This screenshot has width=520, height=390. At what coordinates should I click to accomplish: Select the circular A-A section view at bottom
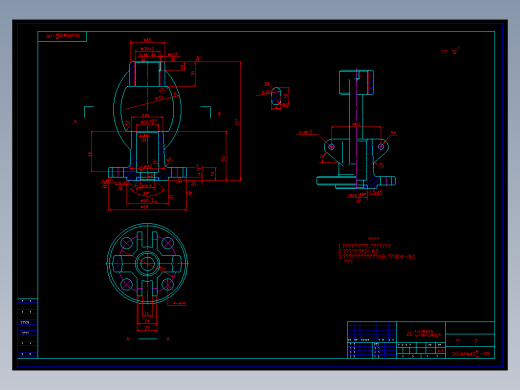click(x=147, y=263)
